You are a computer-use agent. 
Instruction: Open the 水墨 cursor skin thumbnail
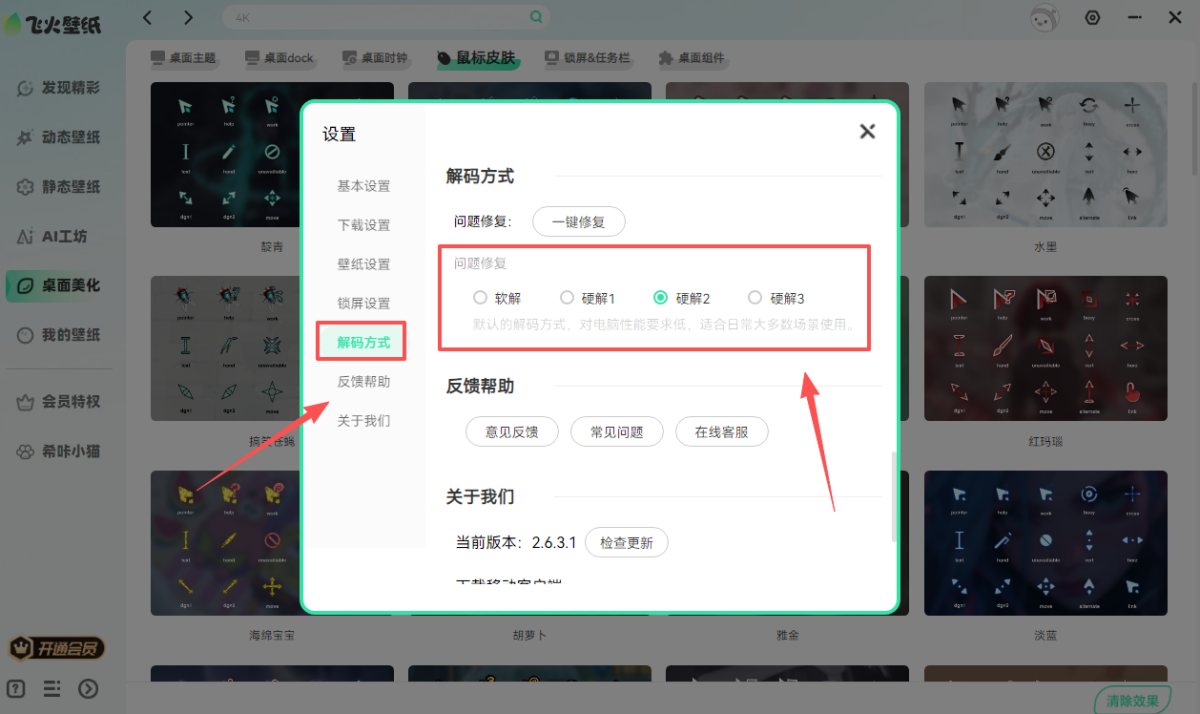tap(1045, 154)
